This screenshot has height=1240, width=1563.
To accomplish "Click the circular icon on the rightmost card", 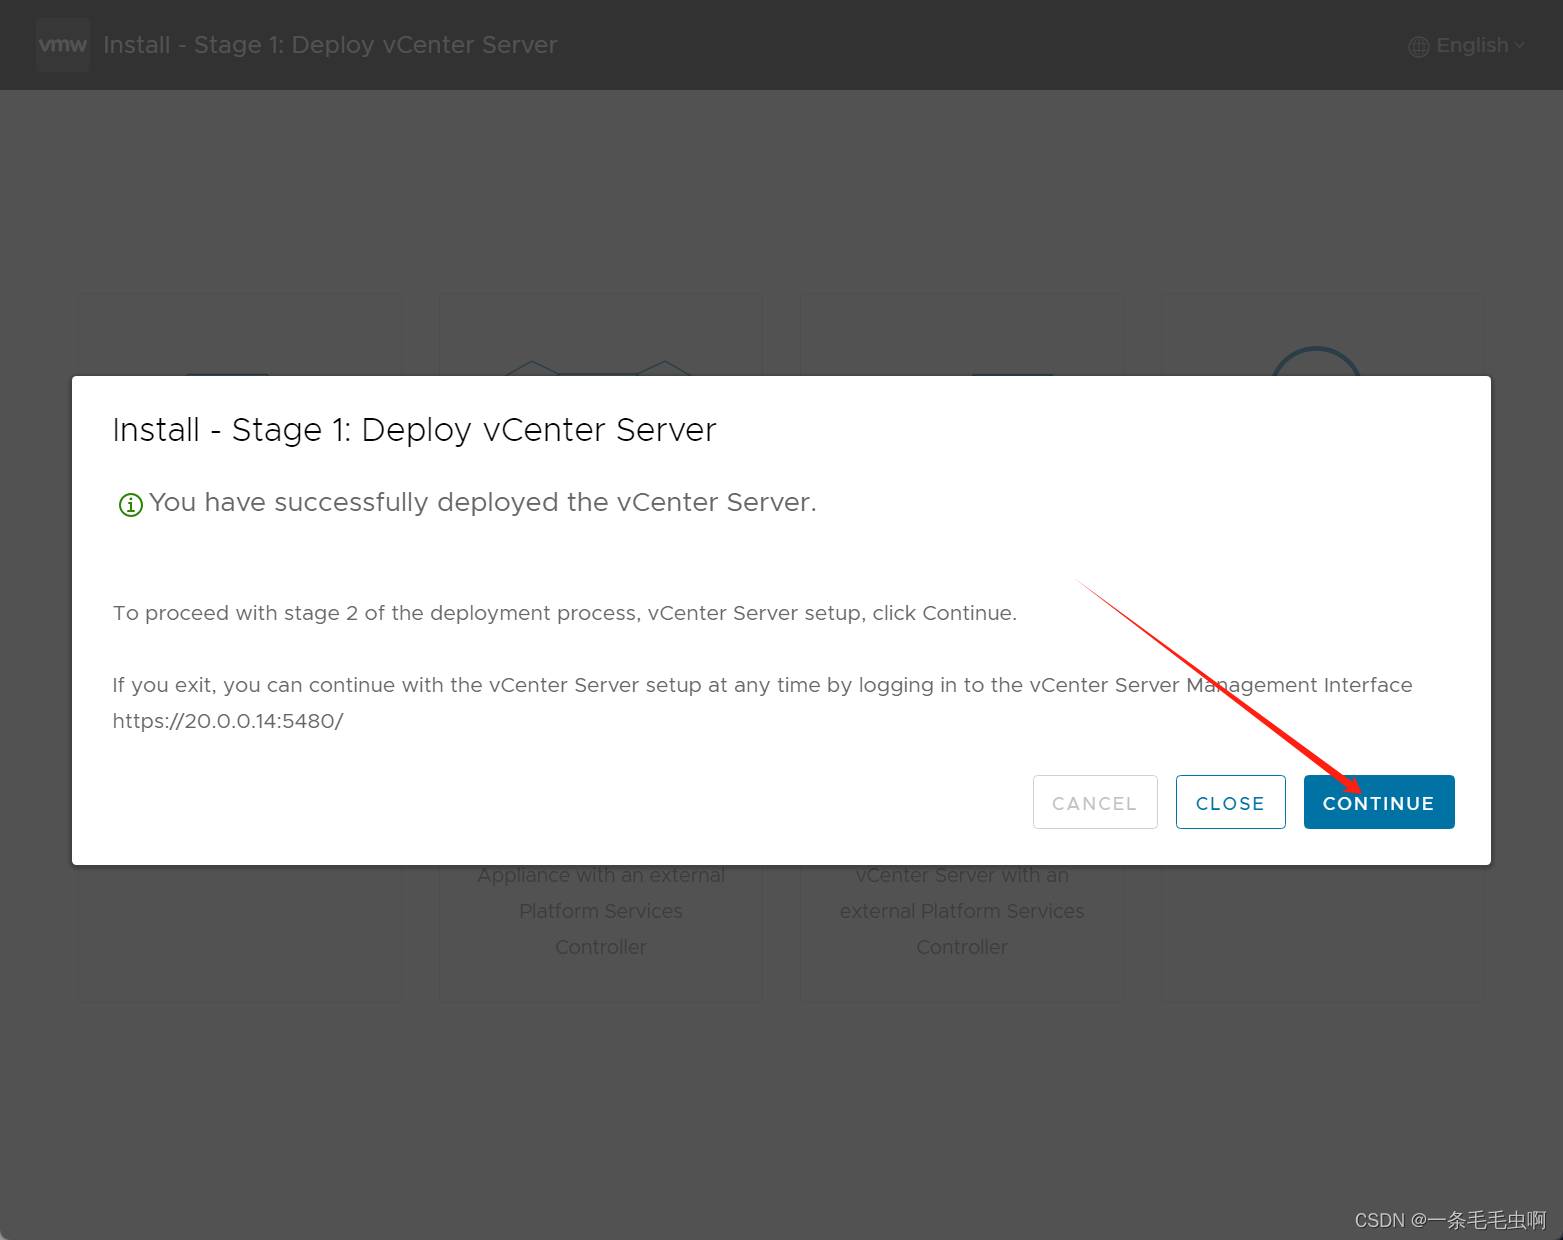I will point(1316,362).
